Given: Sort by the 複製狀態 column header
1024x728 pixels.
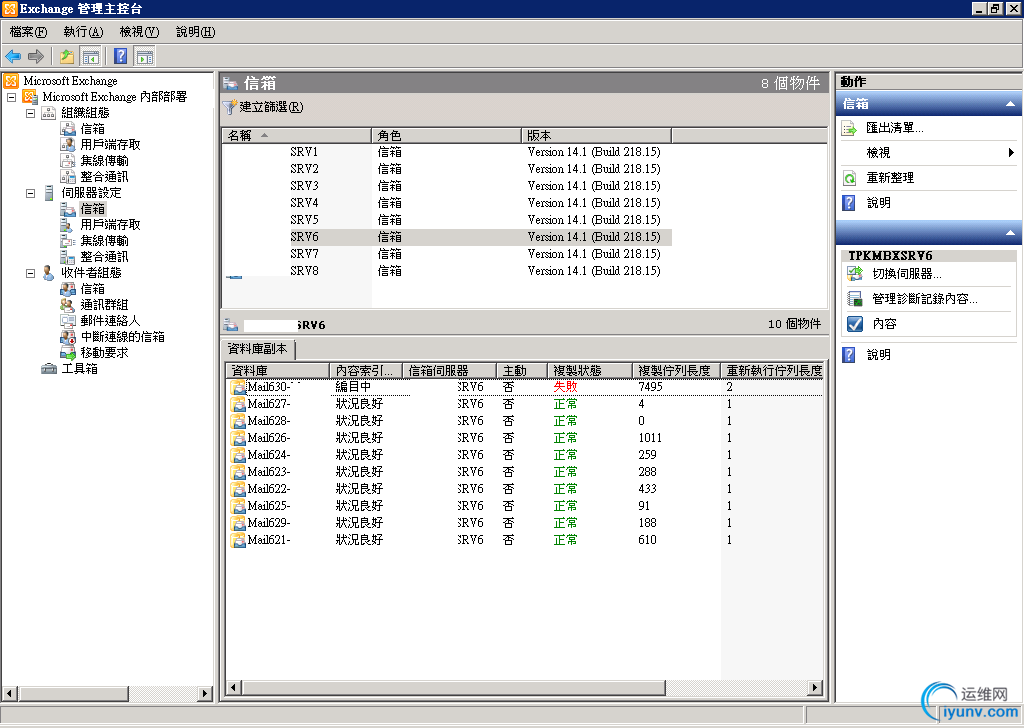Looking at the screenshot, I should coord(590,371).
